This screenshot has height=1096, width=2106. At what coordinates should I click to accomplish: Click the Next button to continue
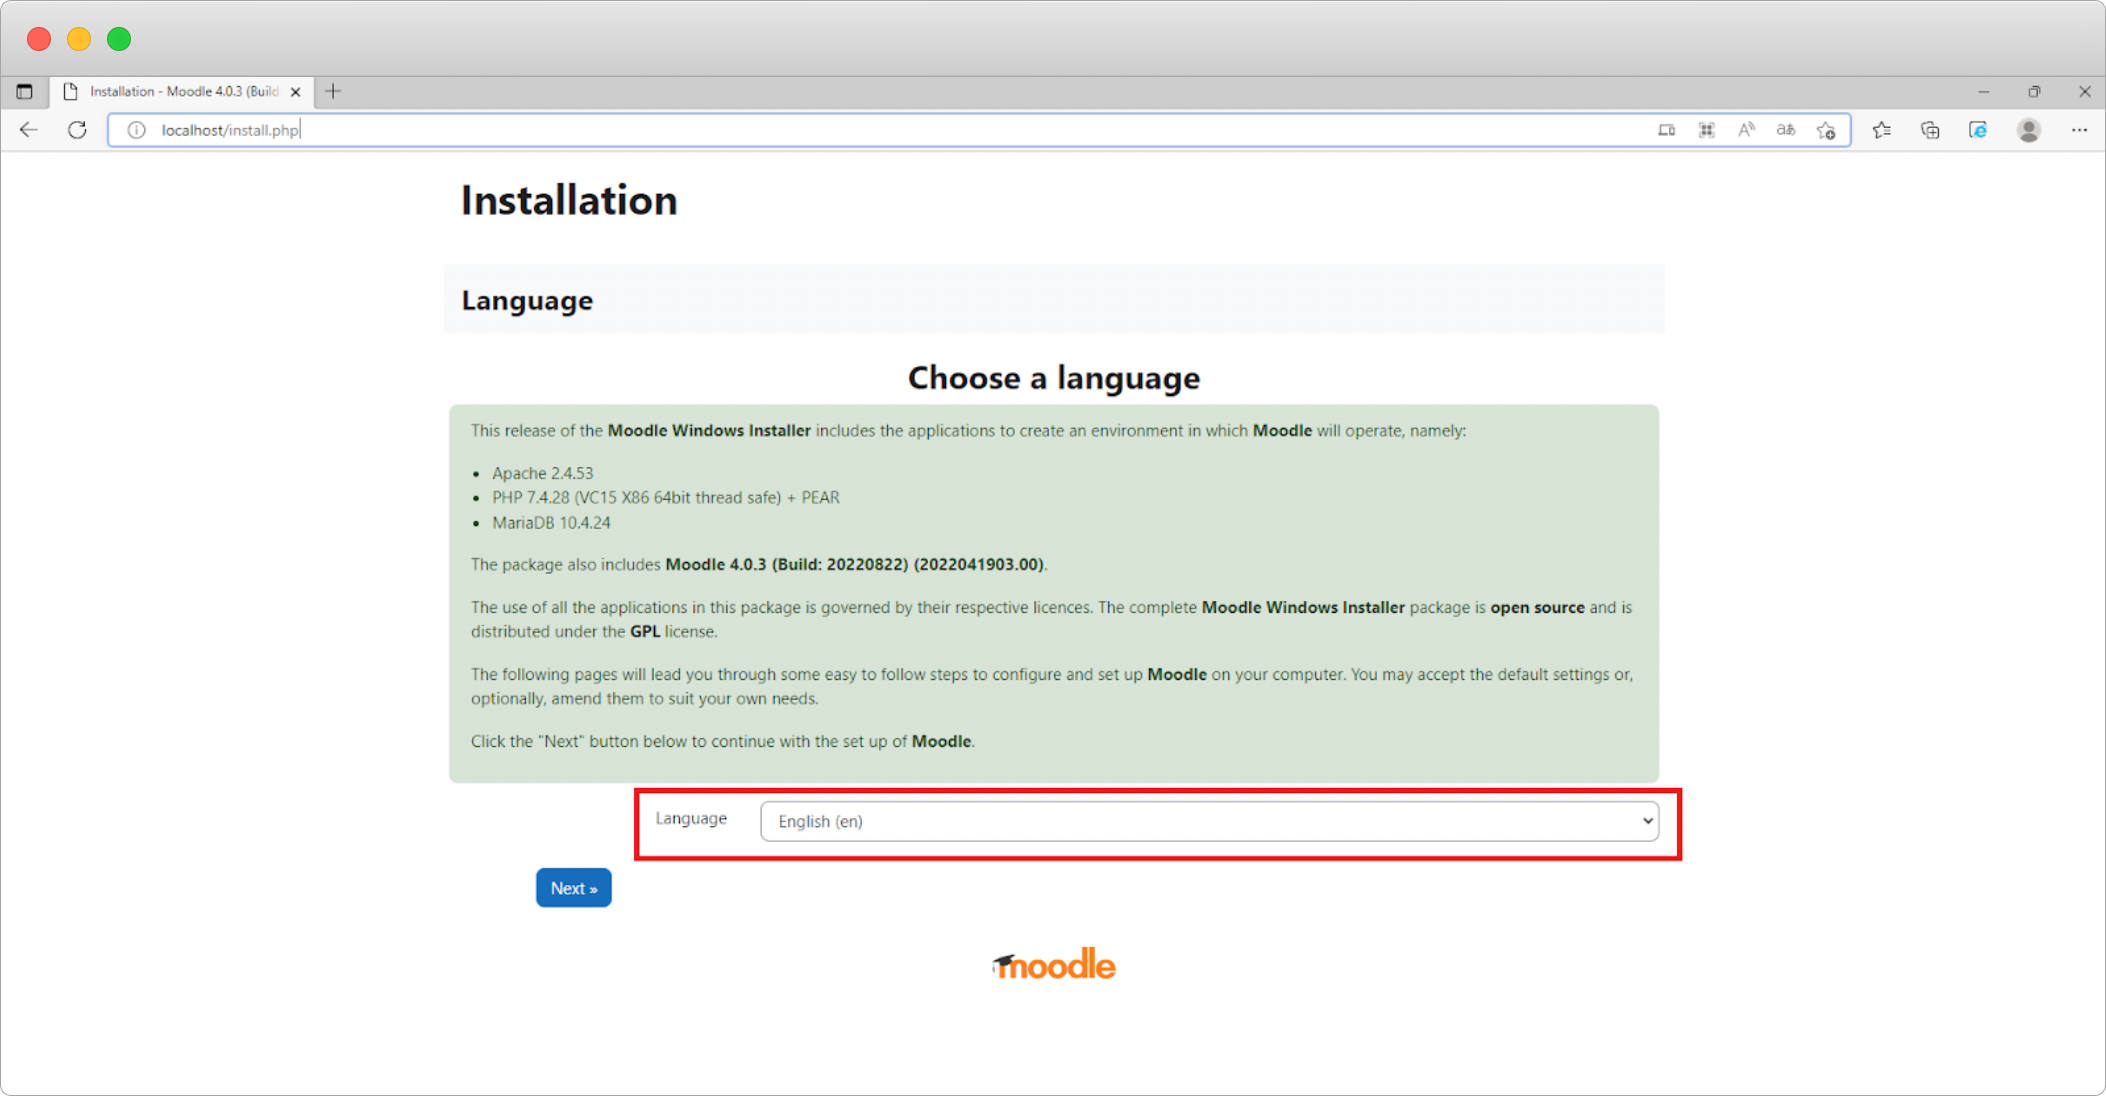tap(572, 887)
